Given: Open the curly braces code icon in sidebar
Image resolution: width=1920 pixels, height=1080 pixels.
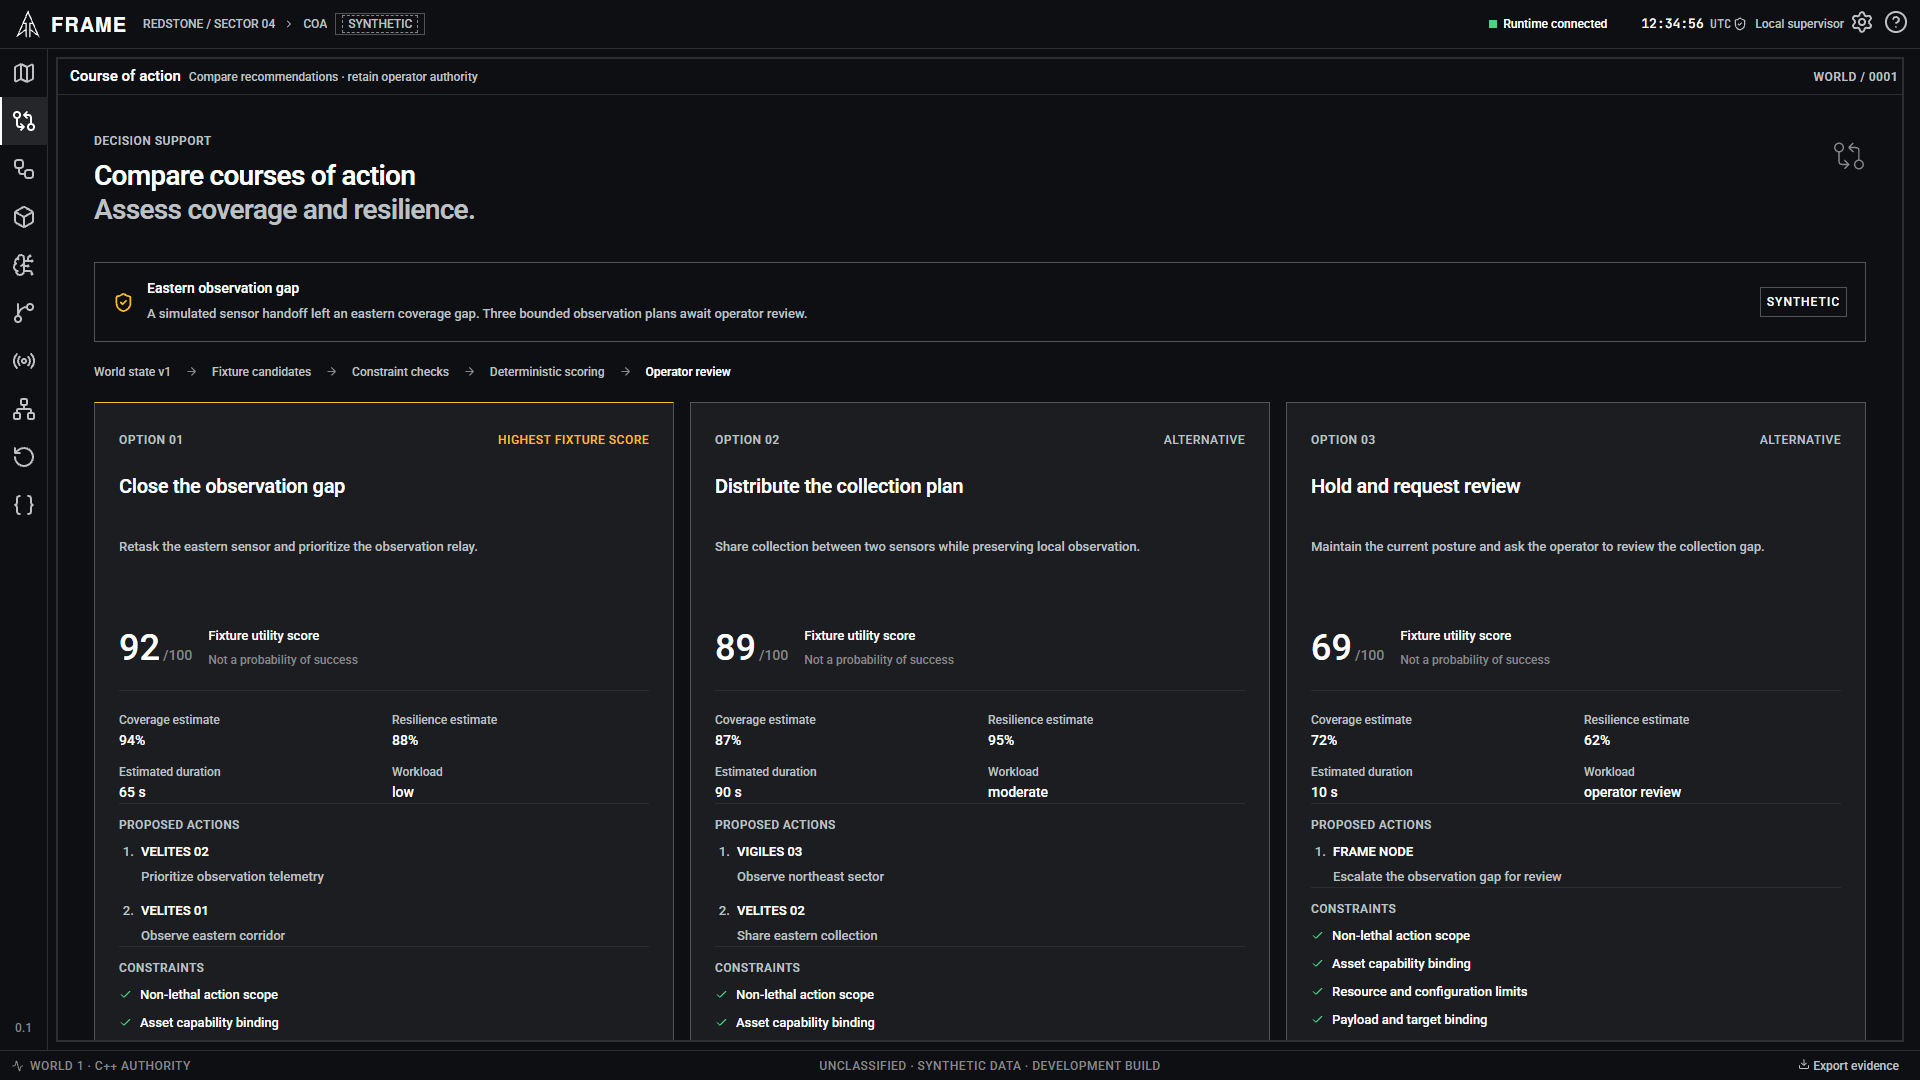Looking at the screenshot, I should 24,505.
